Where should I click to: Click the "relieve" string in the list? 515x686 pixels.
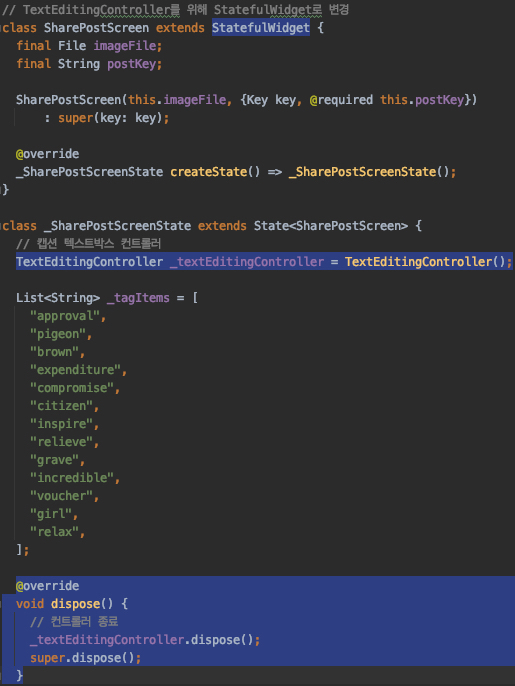pos(61,441)
